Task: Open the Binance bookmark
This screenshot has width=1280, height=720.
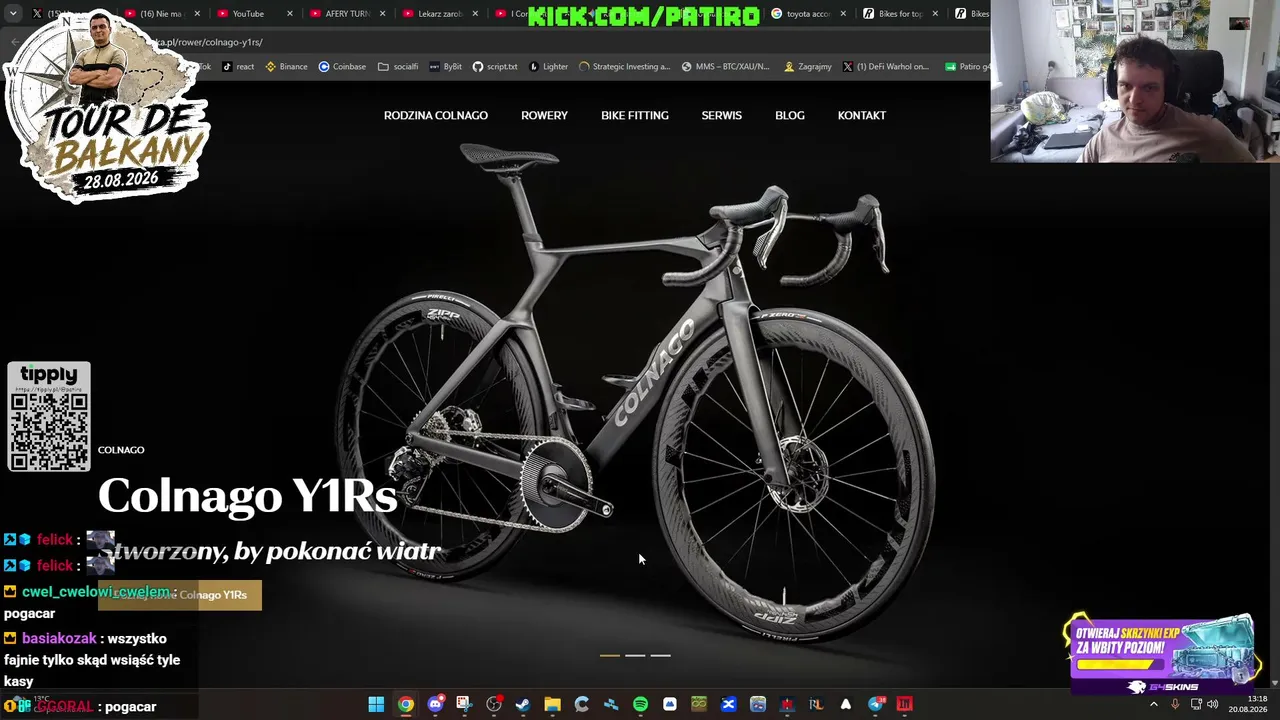Action: tap(287, 67)
